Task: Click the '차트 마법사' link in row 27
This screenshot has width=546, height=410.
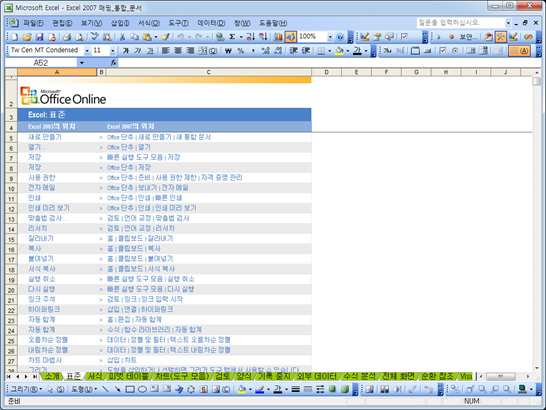Action: (x=45, y=360)
